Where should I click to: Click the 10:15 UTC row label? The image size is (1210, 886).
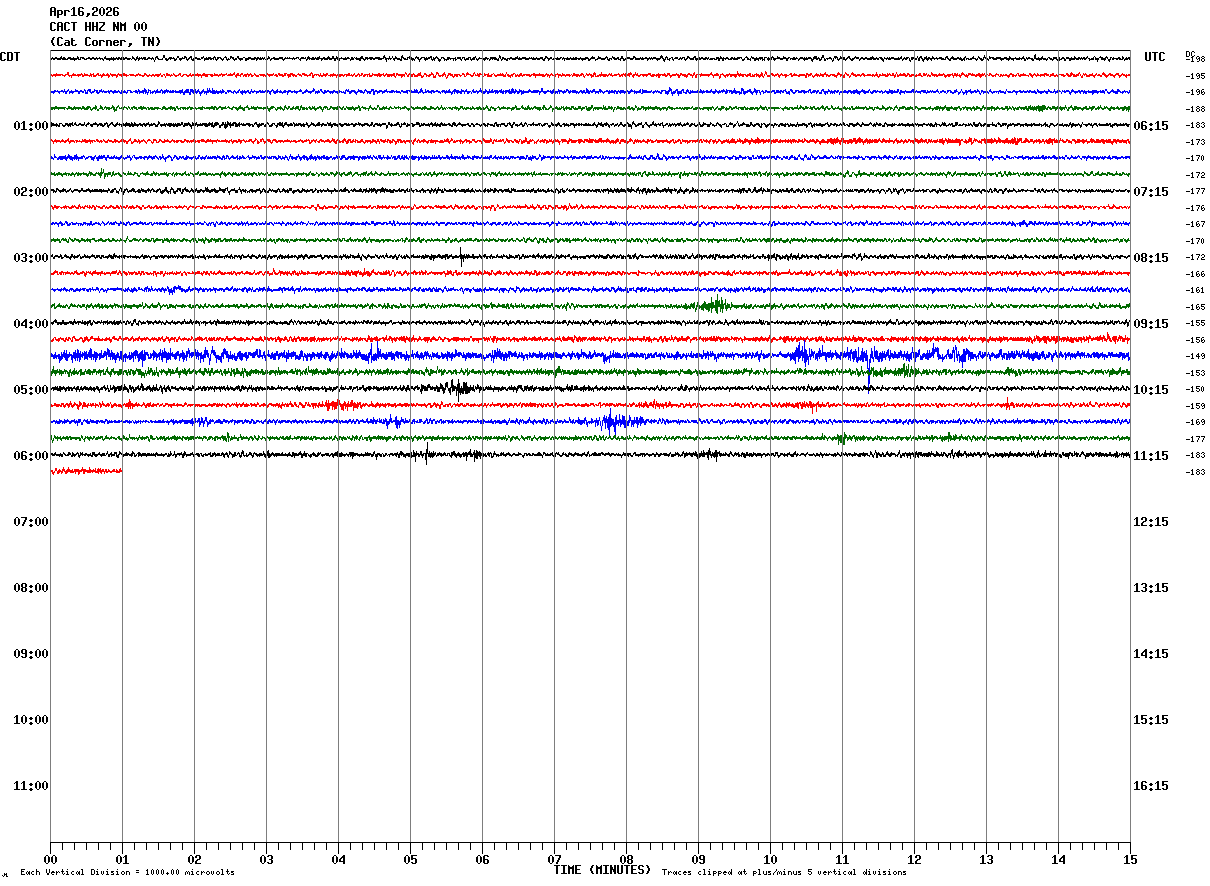[x=1150, y=389]
